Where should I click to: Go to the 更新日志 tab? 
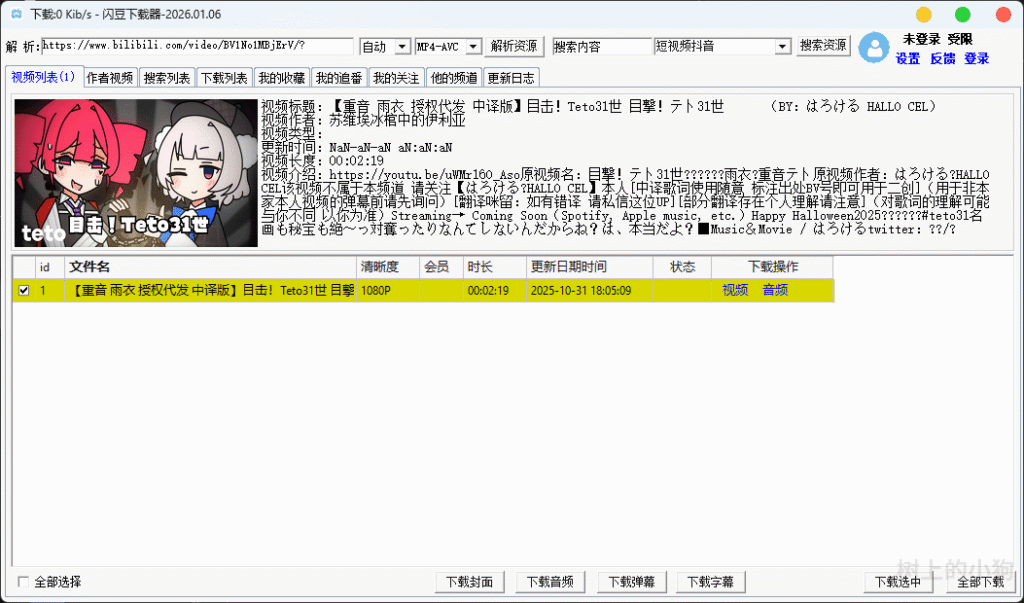point(511,78)
